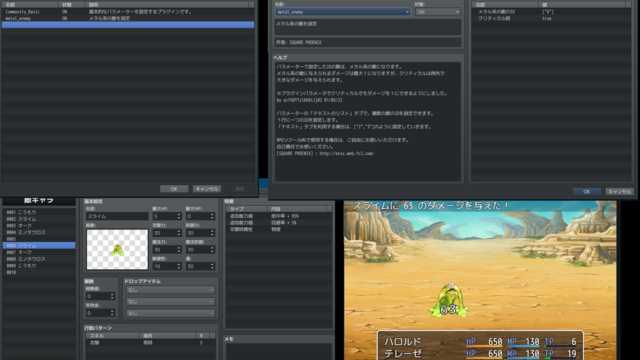Click the plugin description field メタル系の敵を設定
The image size is (640, 360).
[x=368, y=27]
